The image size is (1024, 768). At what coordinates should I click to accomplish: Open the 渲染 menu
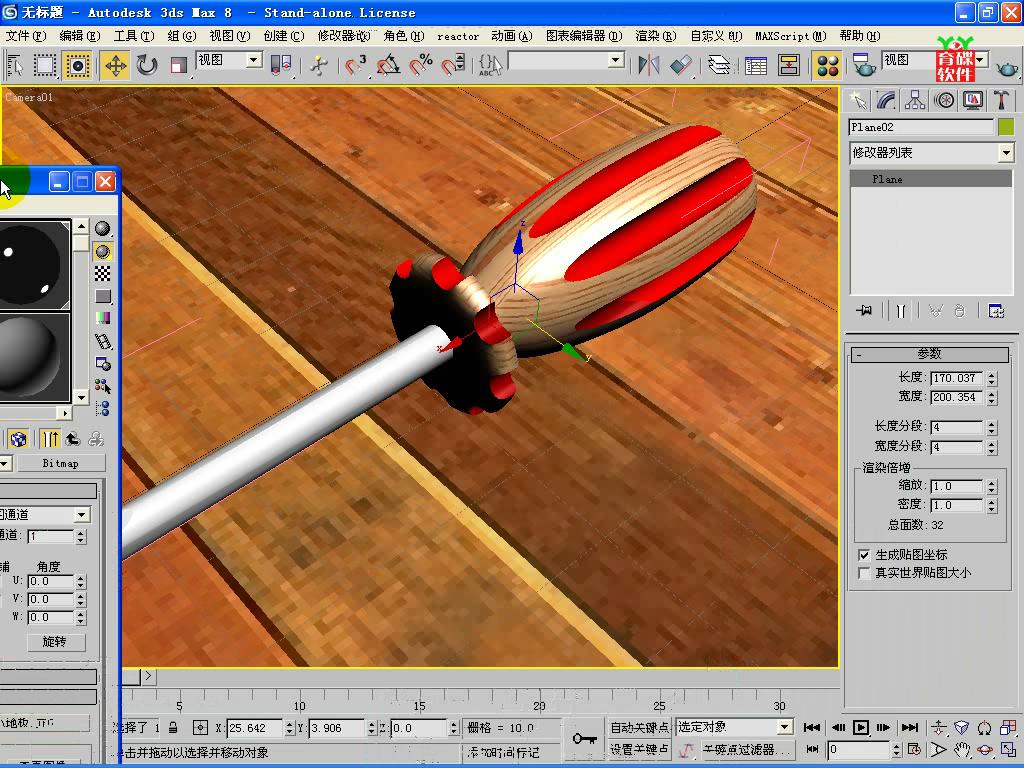pyautogui.click(x=656, y=36)
